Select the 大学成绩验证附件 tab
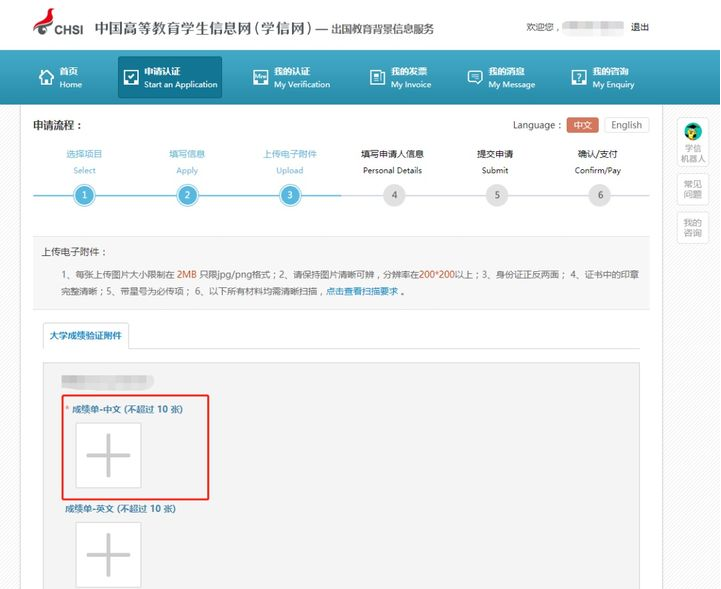The width and height of the screenshot is (721, 589). pos(86,336)
